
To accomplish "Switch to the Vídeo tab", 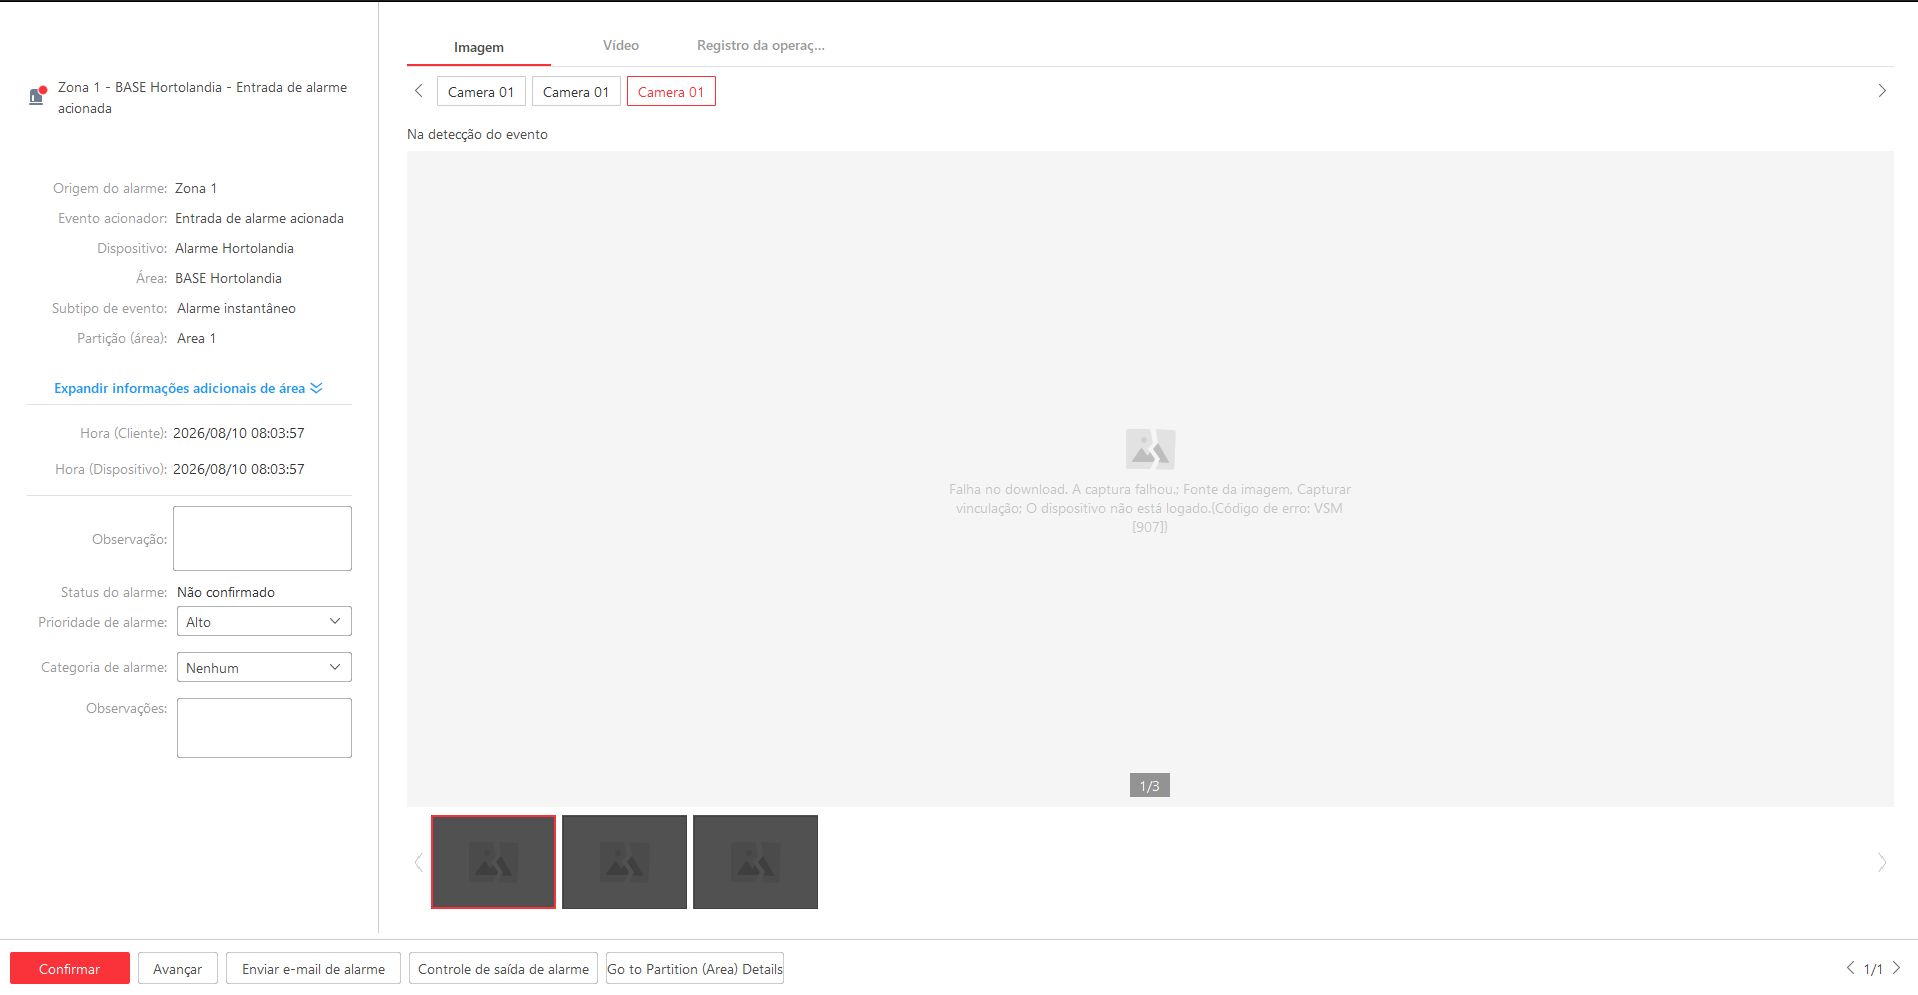I will coord(621,46).
